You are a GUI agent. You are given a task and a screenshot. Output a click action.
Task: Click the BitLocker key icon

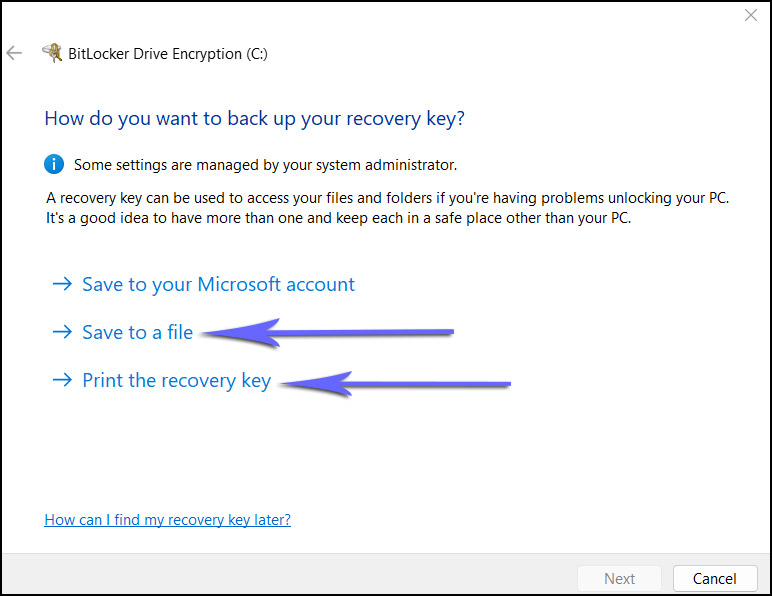click(52, 53)
